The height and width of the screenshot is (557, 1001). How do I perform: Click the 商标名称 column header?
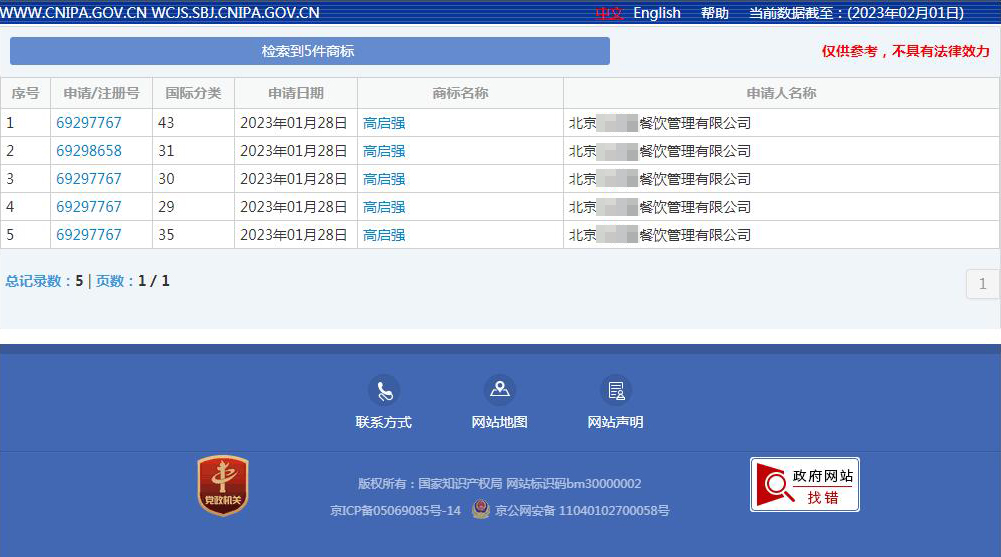(460, 93)
